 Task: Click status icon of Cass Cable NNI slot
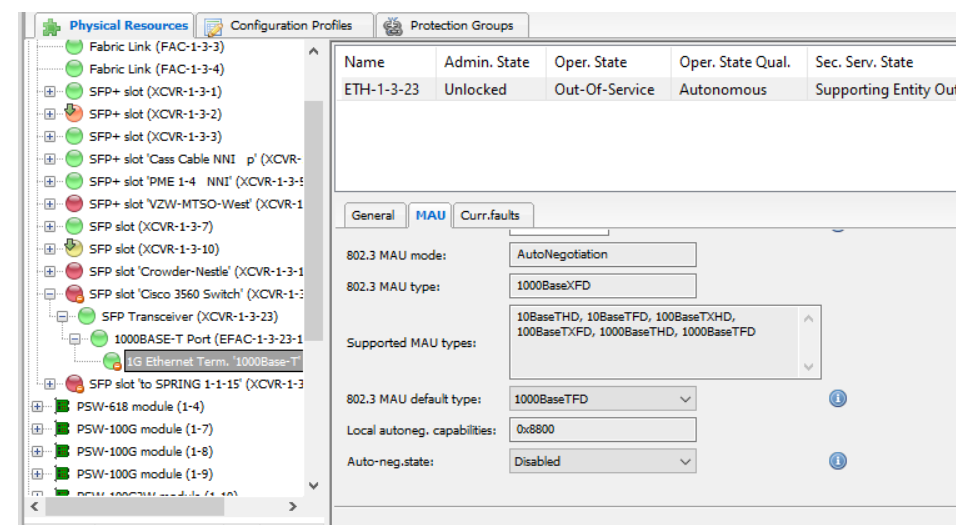[74, 158]
